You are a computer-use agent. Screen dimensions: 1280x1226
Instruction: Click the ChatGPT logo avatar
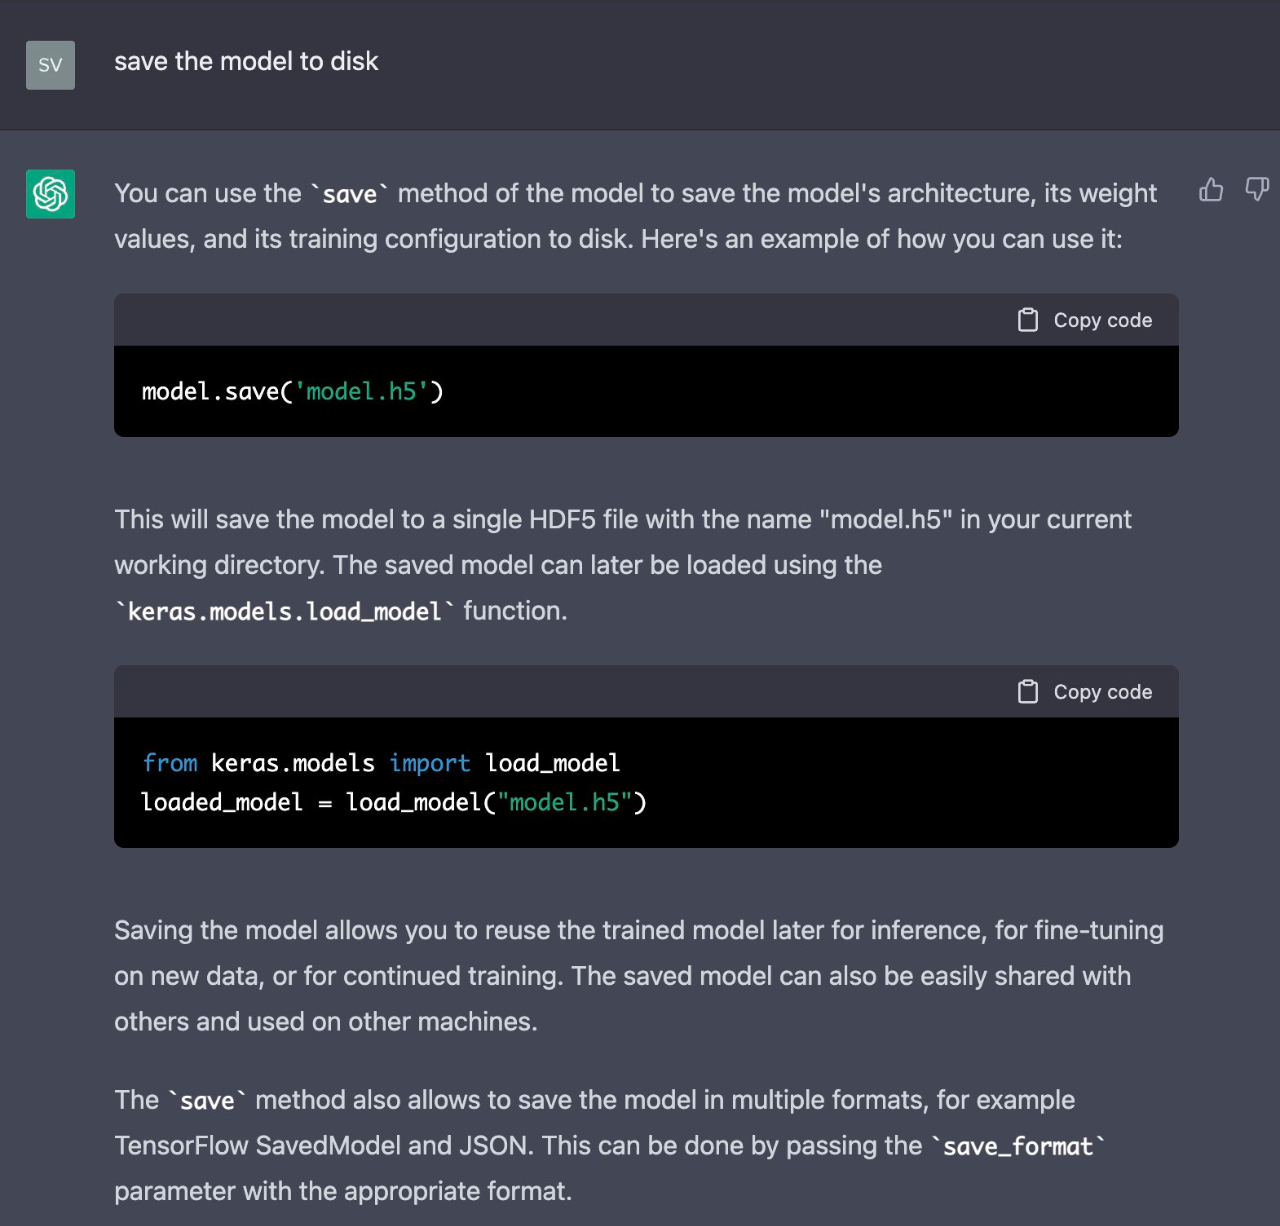click(50, 194)
